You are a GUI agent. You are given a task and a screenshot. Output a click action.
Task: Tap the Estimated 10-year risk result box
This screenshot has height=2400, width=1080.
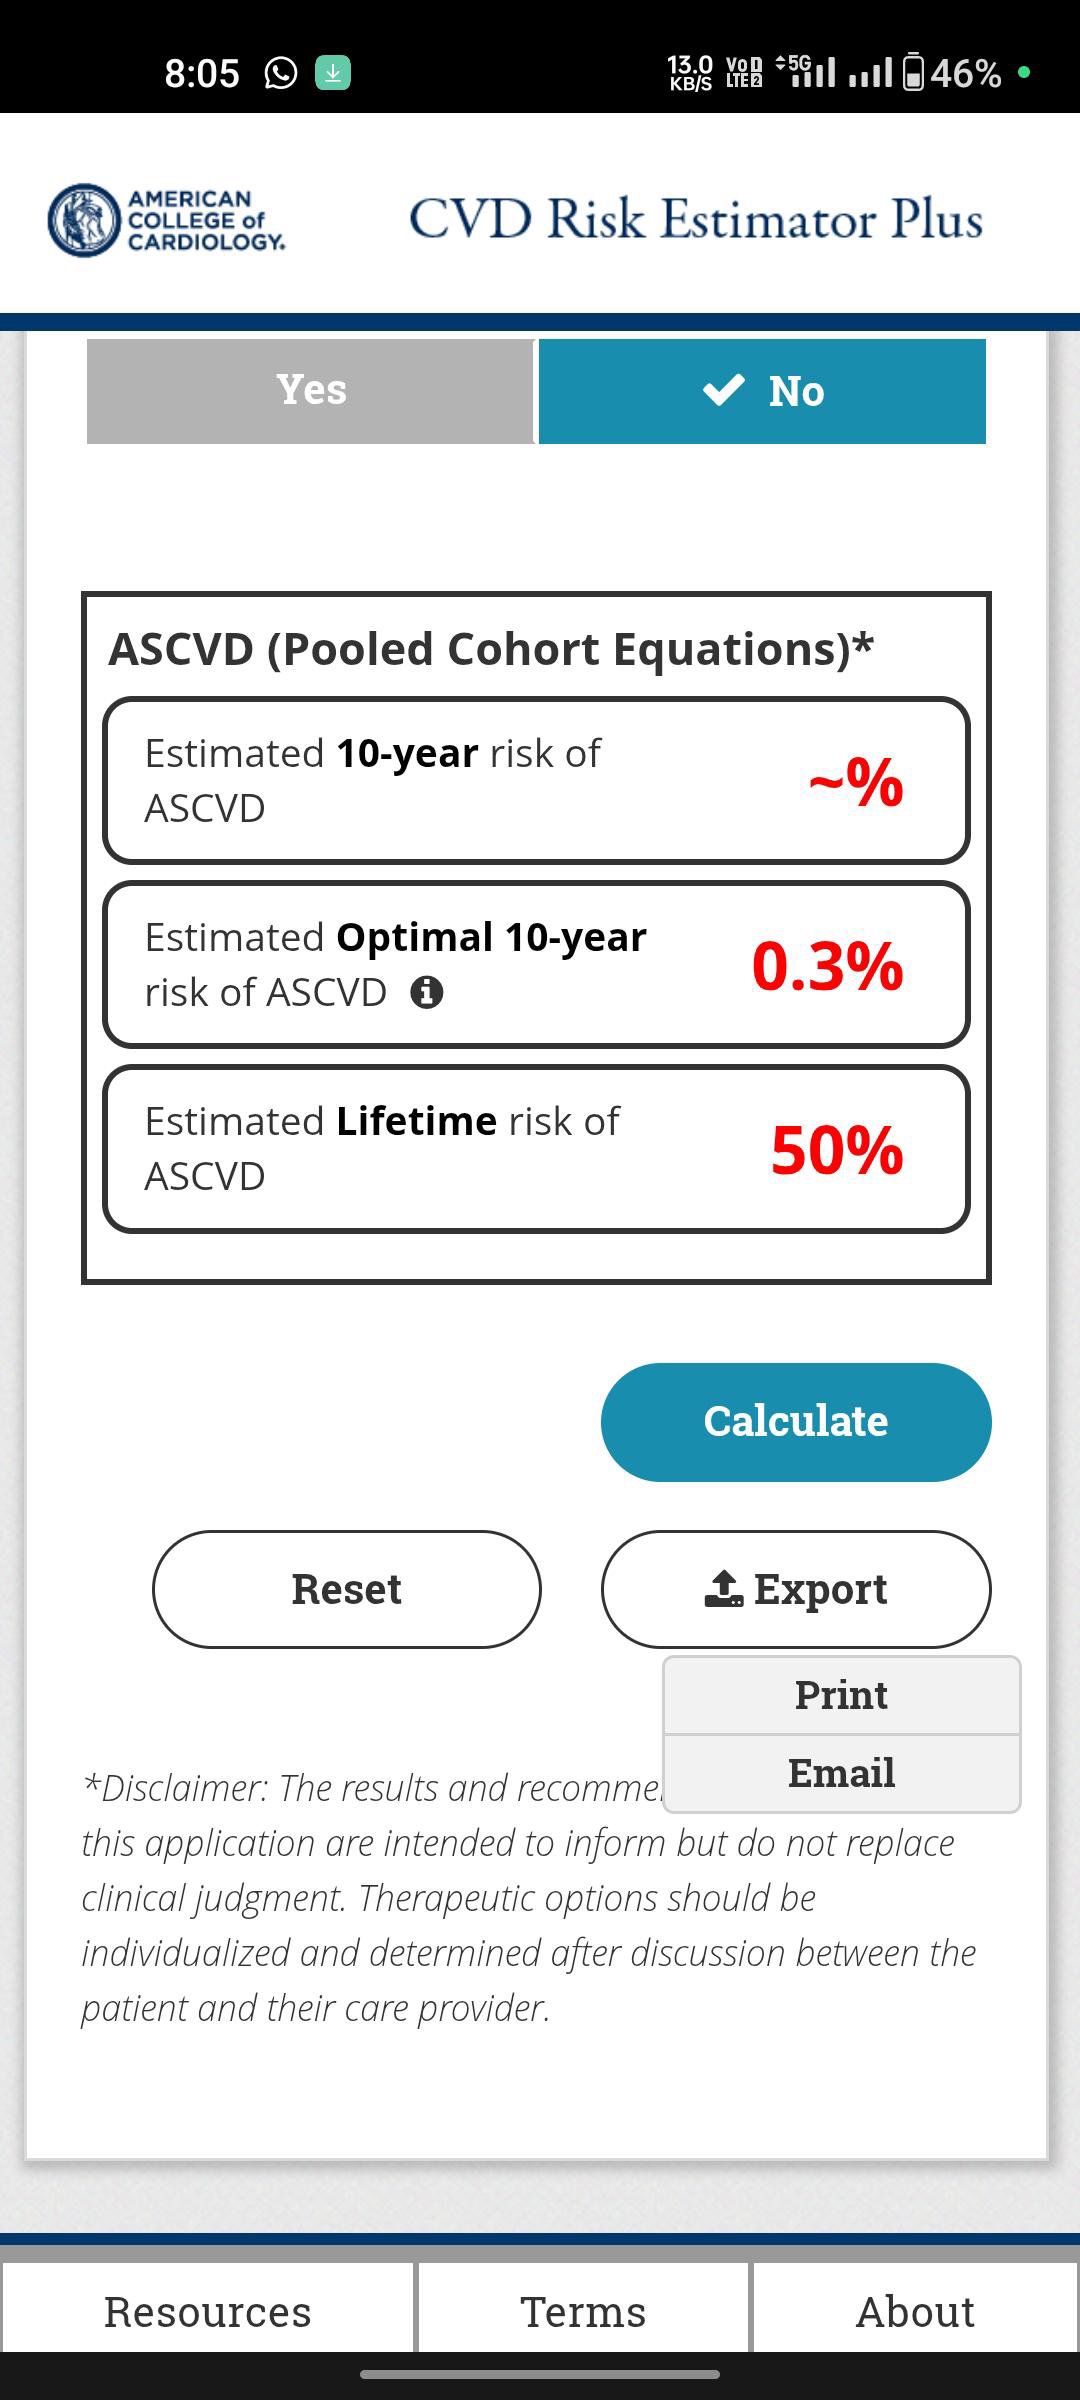coord(536,781)
